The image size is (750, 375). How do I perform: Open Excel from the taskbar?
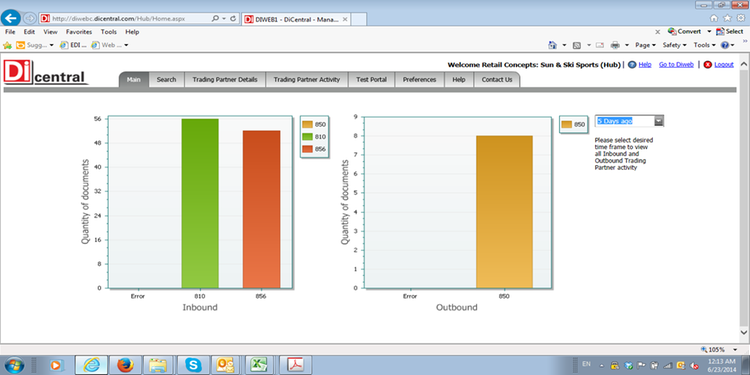pos(259,365)
